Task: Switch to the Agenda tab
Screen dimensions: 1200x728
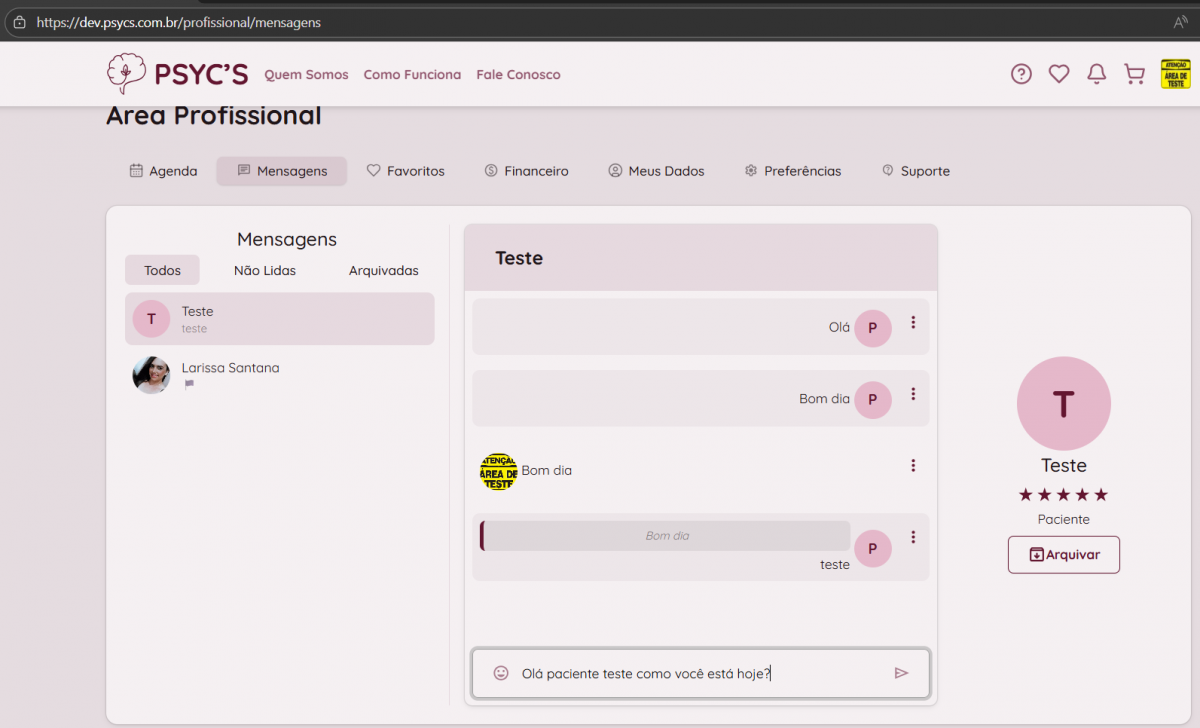Action: click(x=163, y=171)
